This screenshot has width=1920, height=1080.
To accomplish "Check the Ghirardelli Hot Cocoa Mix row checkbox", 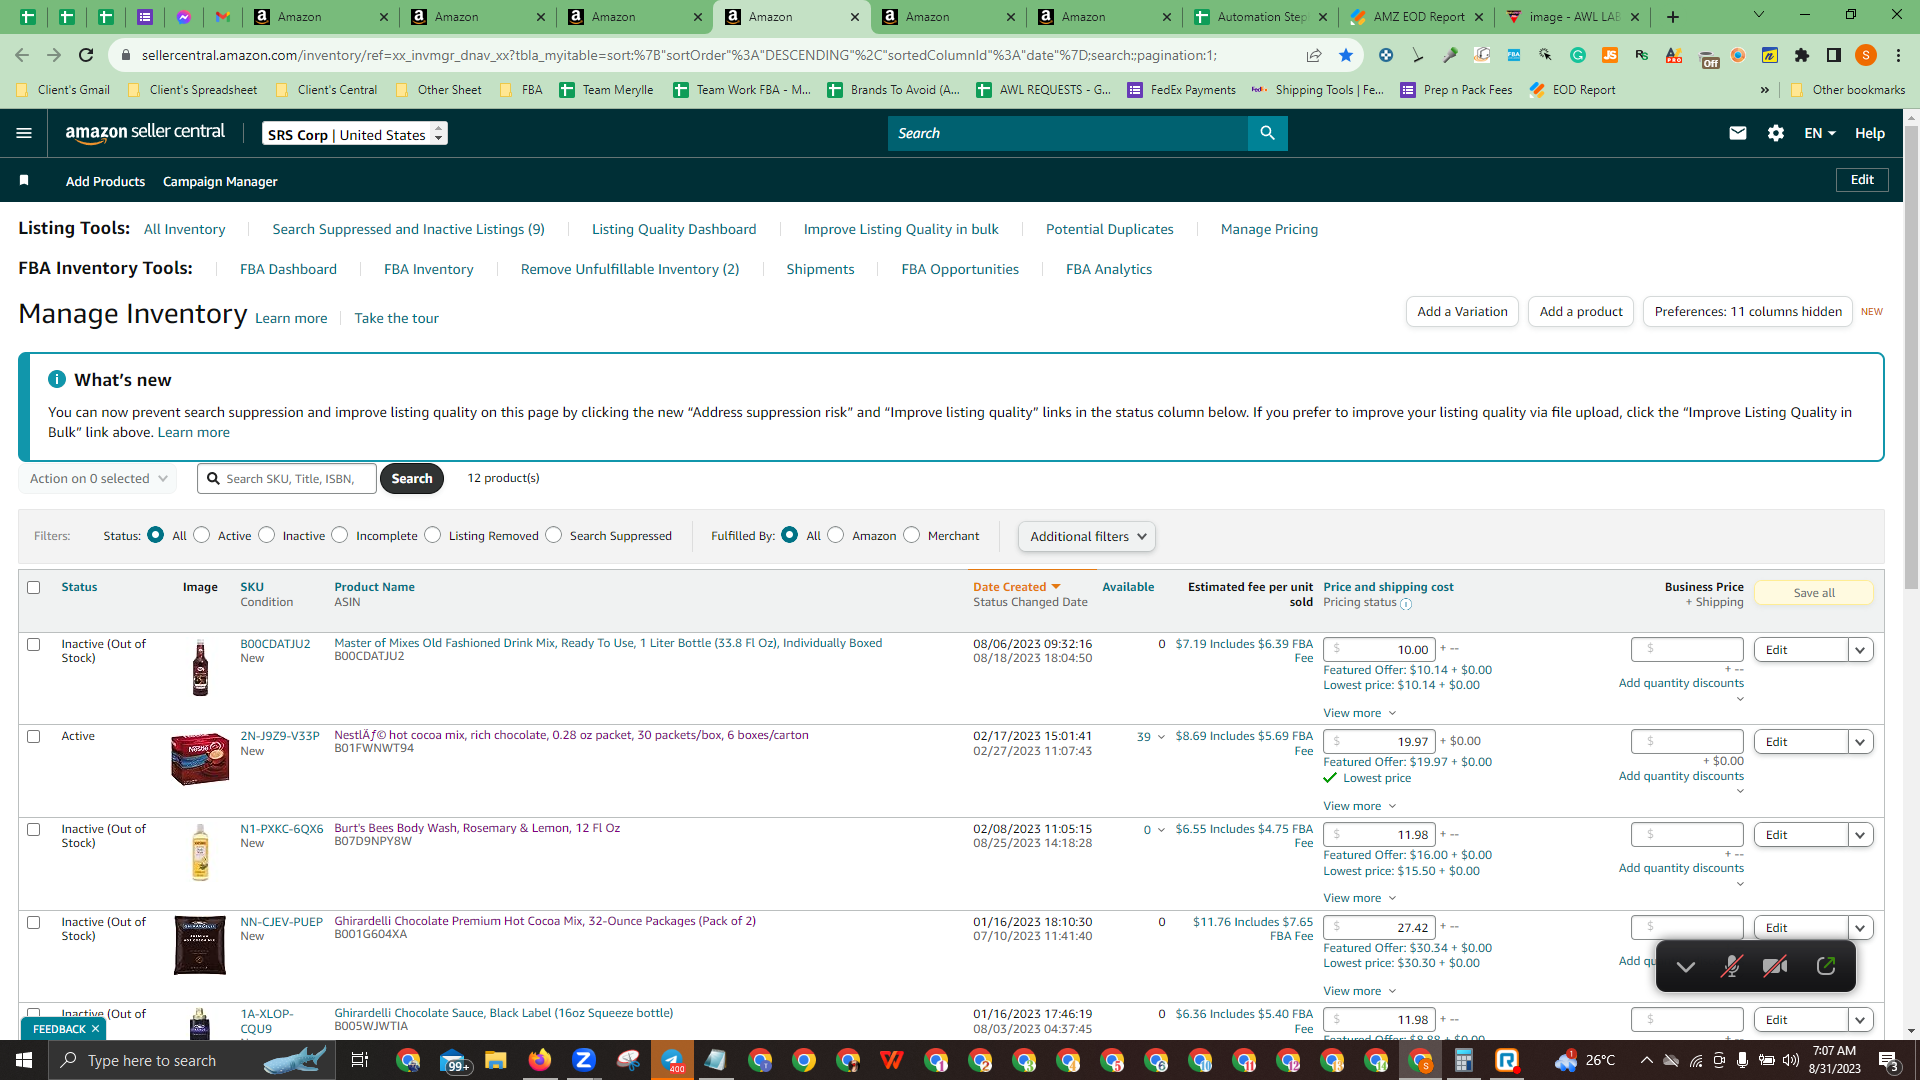I will coord(34,922).
